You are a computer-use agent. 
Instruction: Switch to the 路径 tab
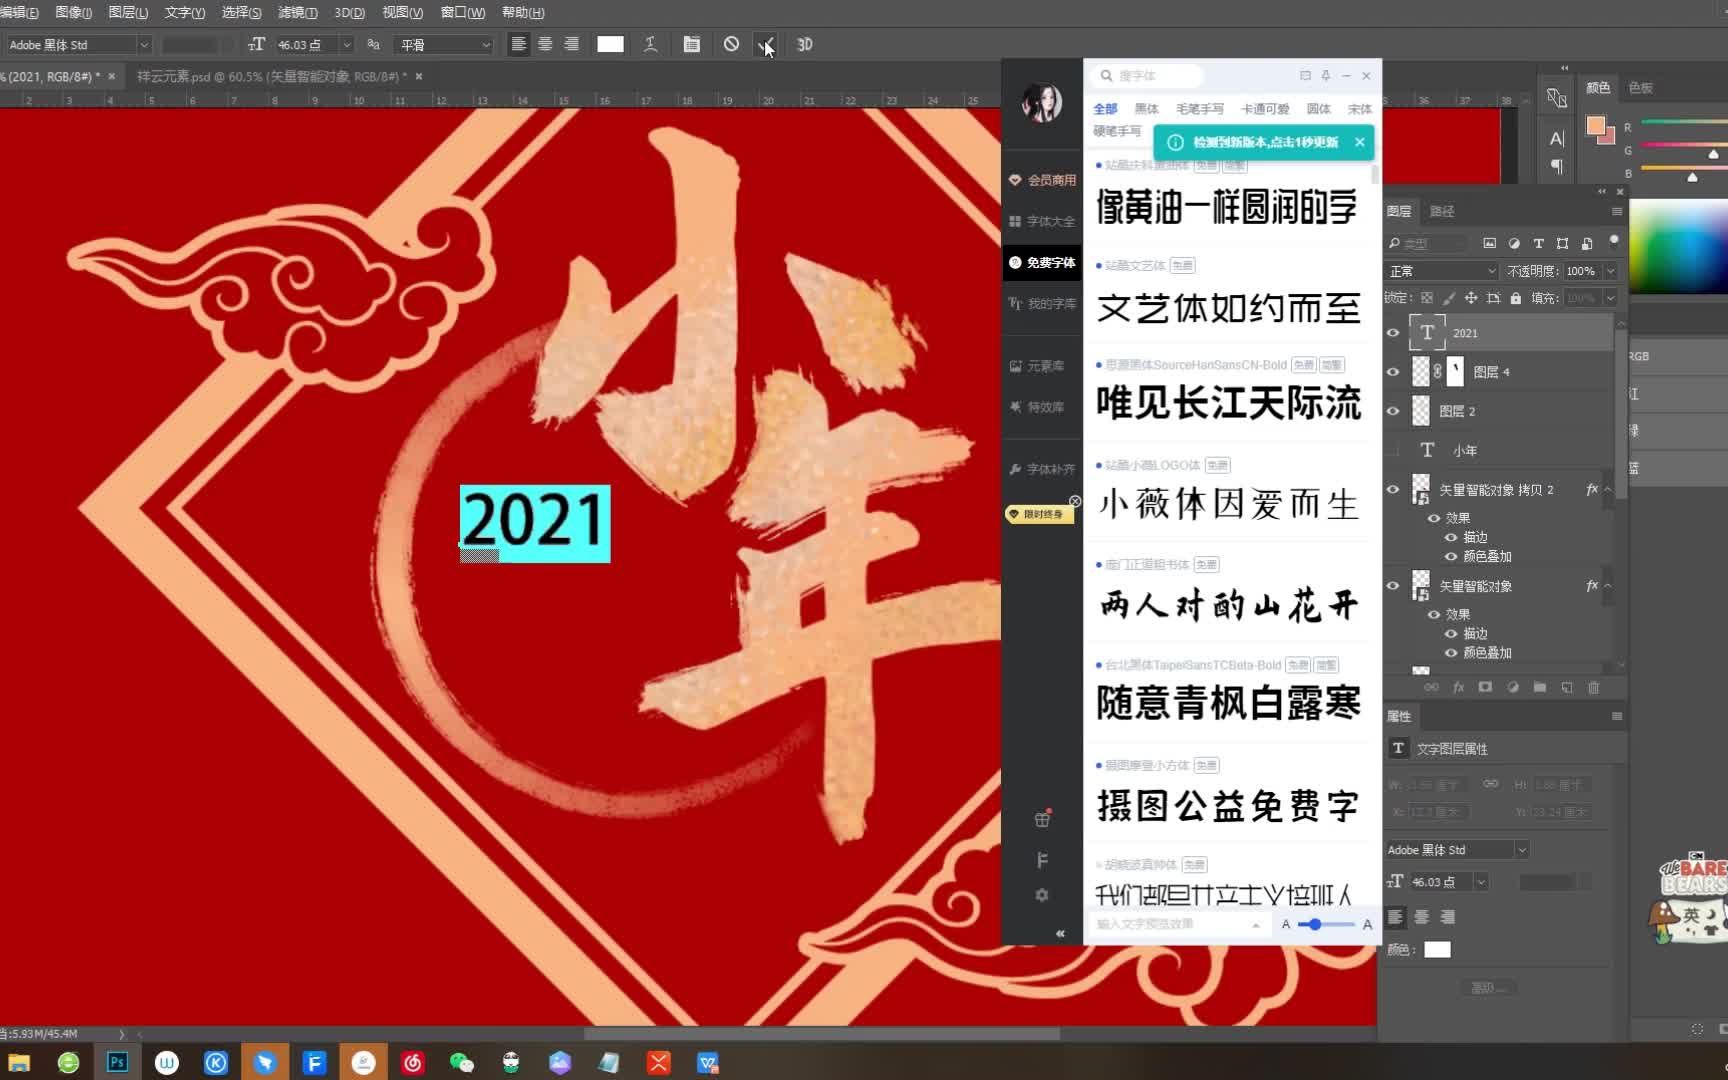pos(1444,211)
